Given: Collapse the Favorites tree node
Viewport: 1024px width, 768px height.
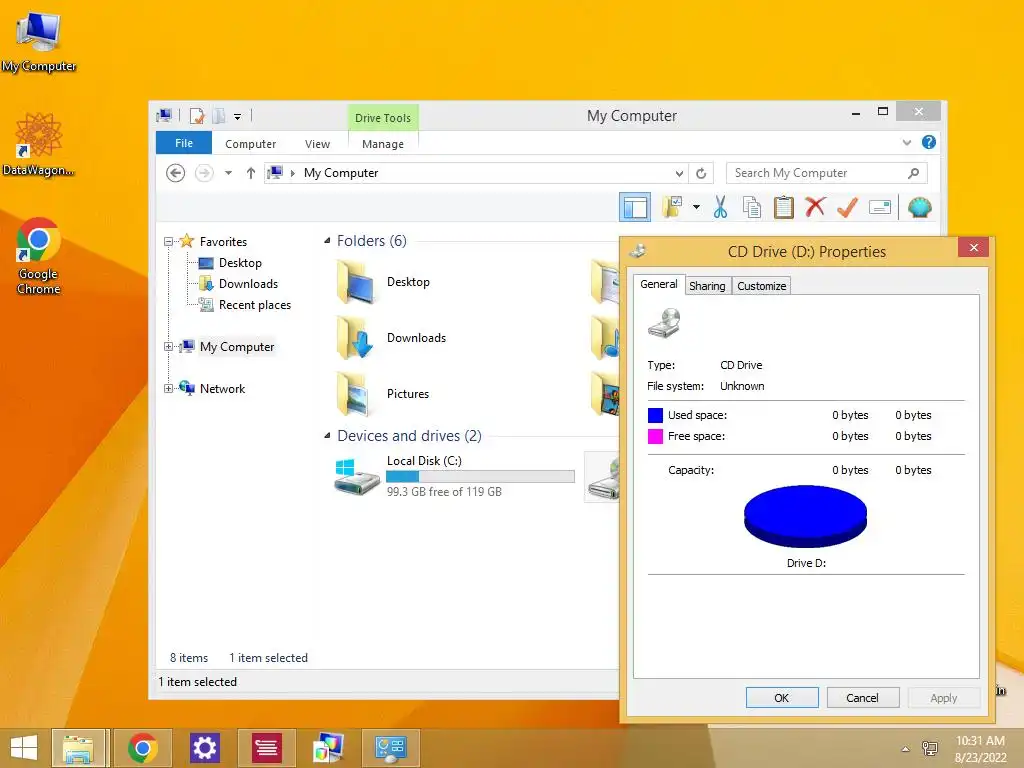Looking at the screenshot, I should [168, 242].
